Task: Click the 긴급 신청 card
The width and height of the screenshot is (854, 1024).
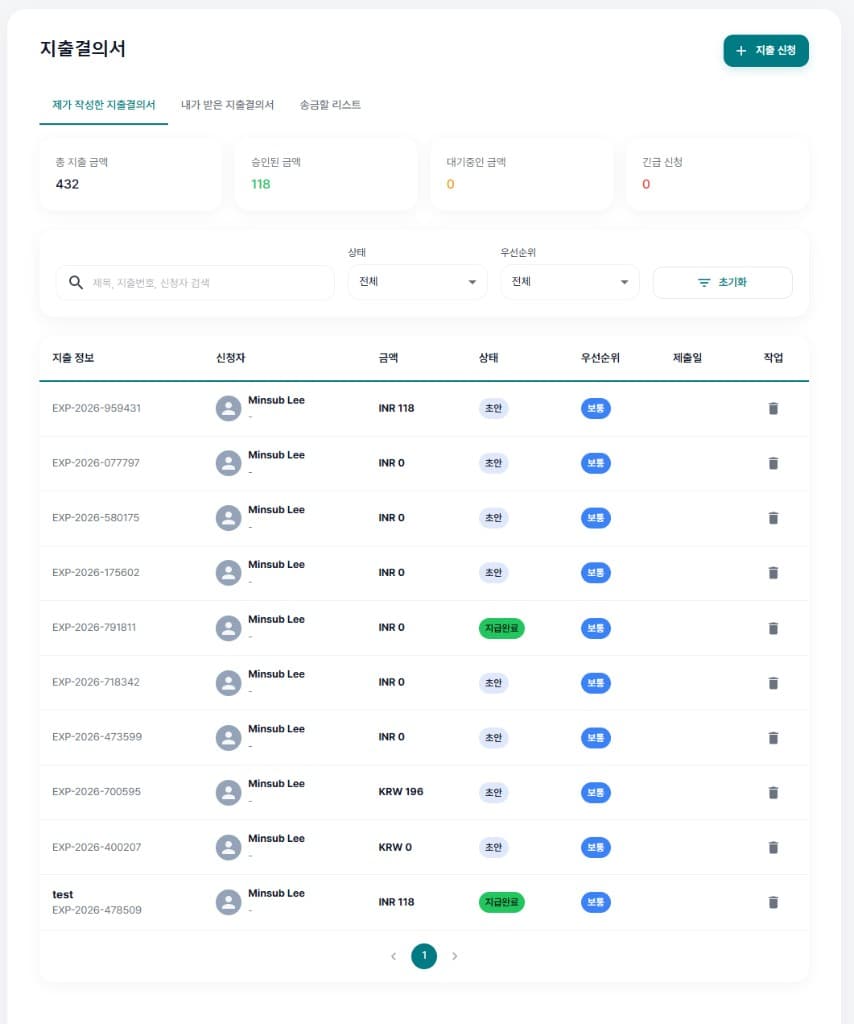Action: [x=717, y=174]
